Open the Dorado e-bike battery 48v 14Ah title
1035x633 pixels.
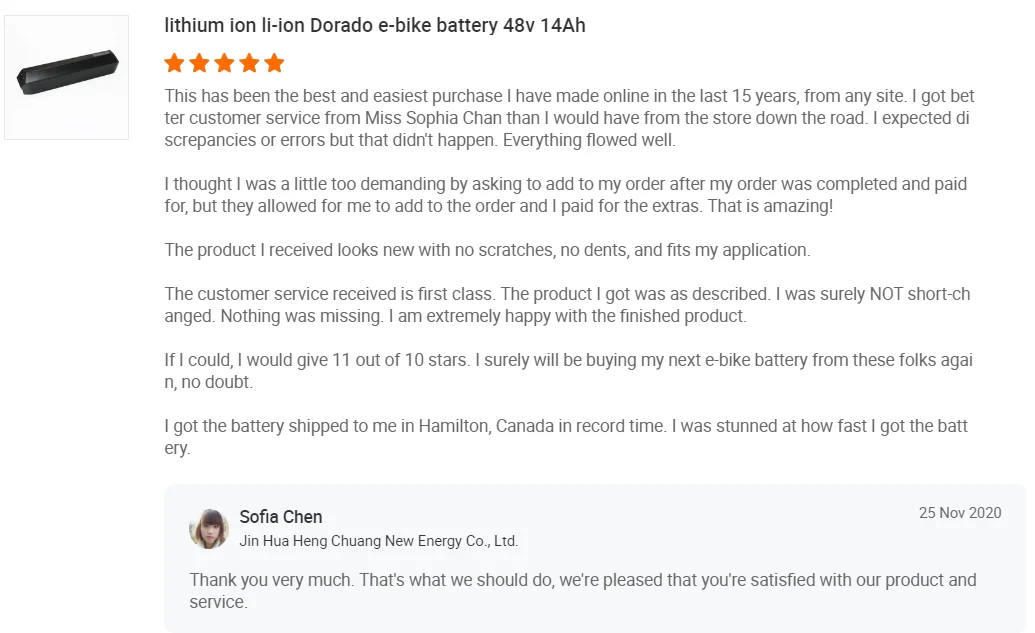click(x=375, y=26)
